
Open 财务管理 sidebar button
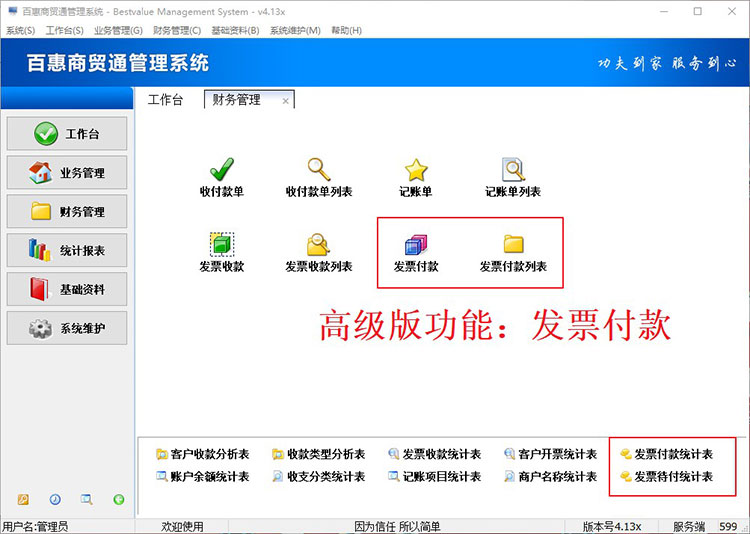(67, 211)
